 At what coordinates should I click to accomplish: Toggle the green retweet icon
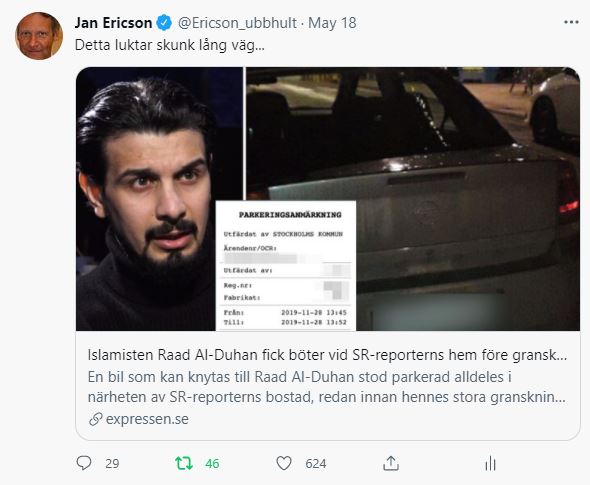(x=184, y=463)
